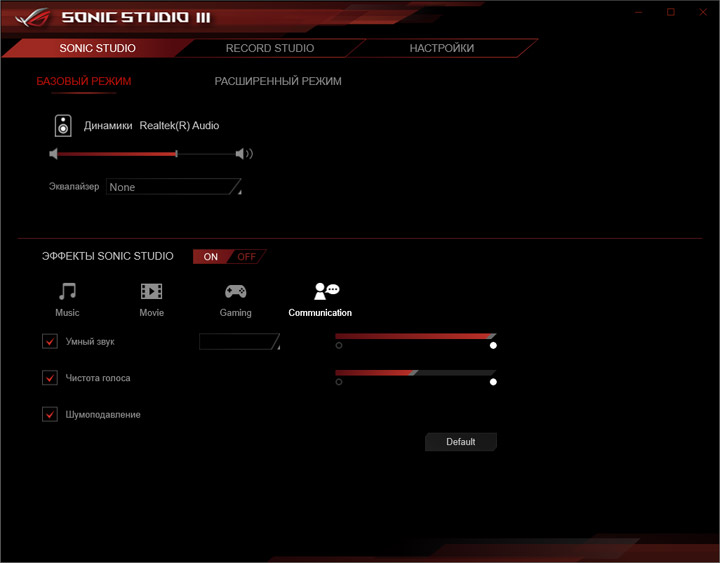Viewport: 720px width, 563px height.
Task: Click the Умный звук label
Action: 90,342
